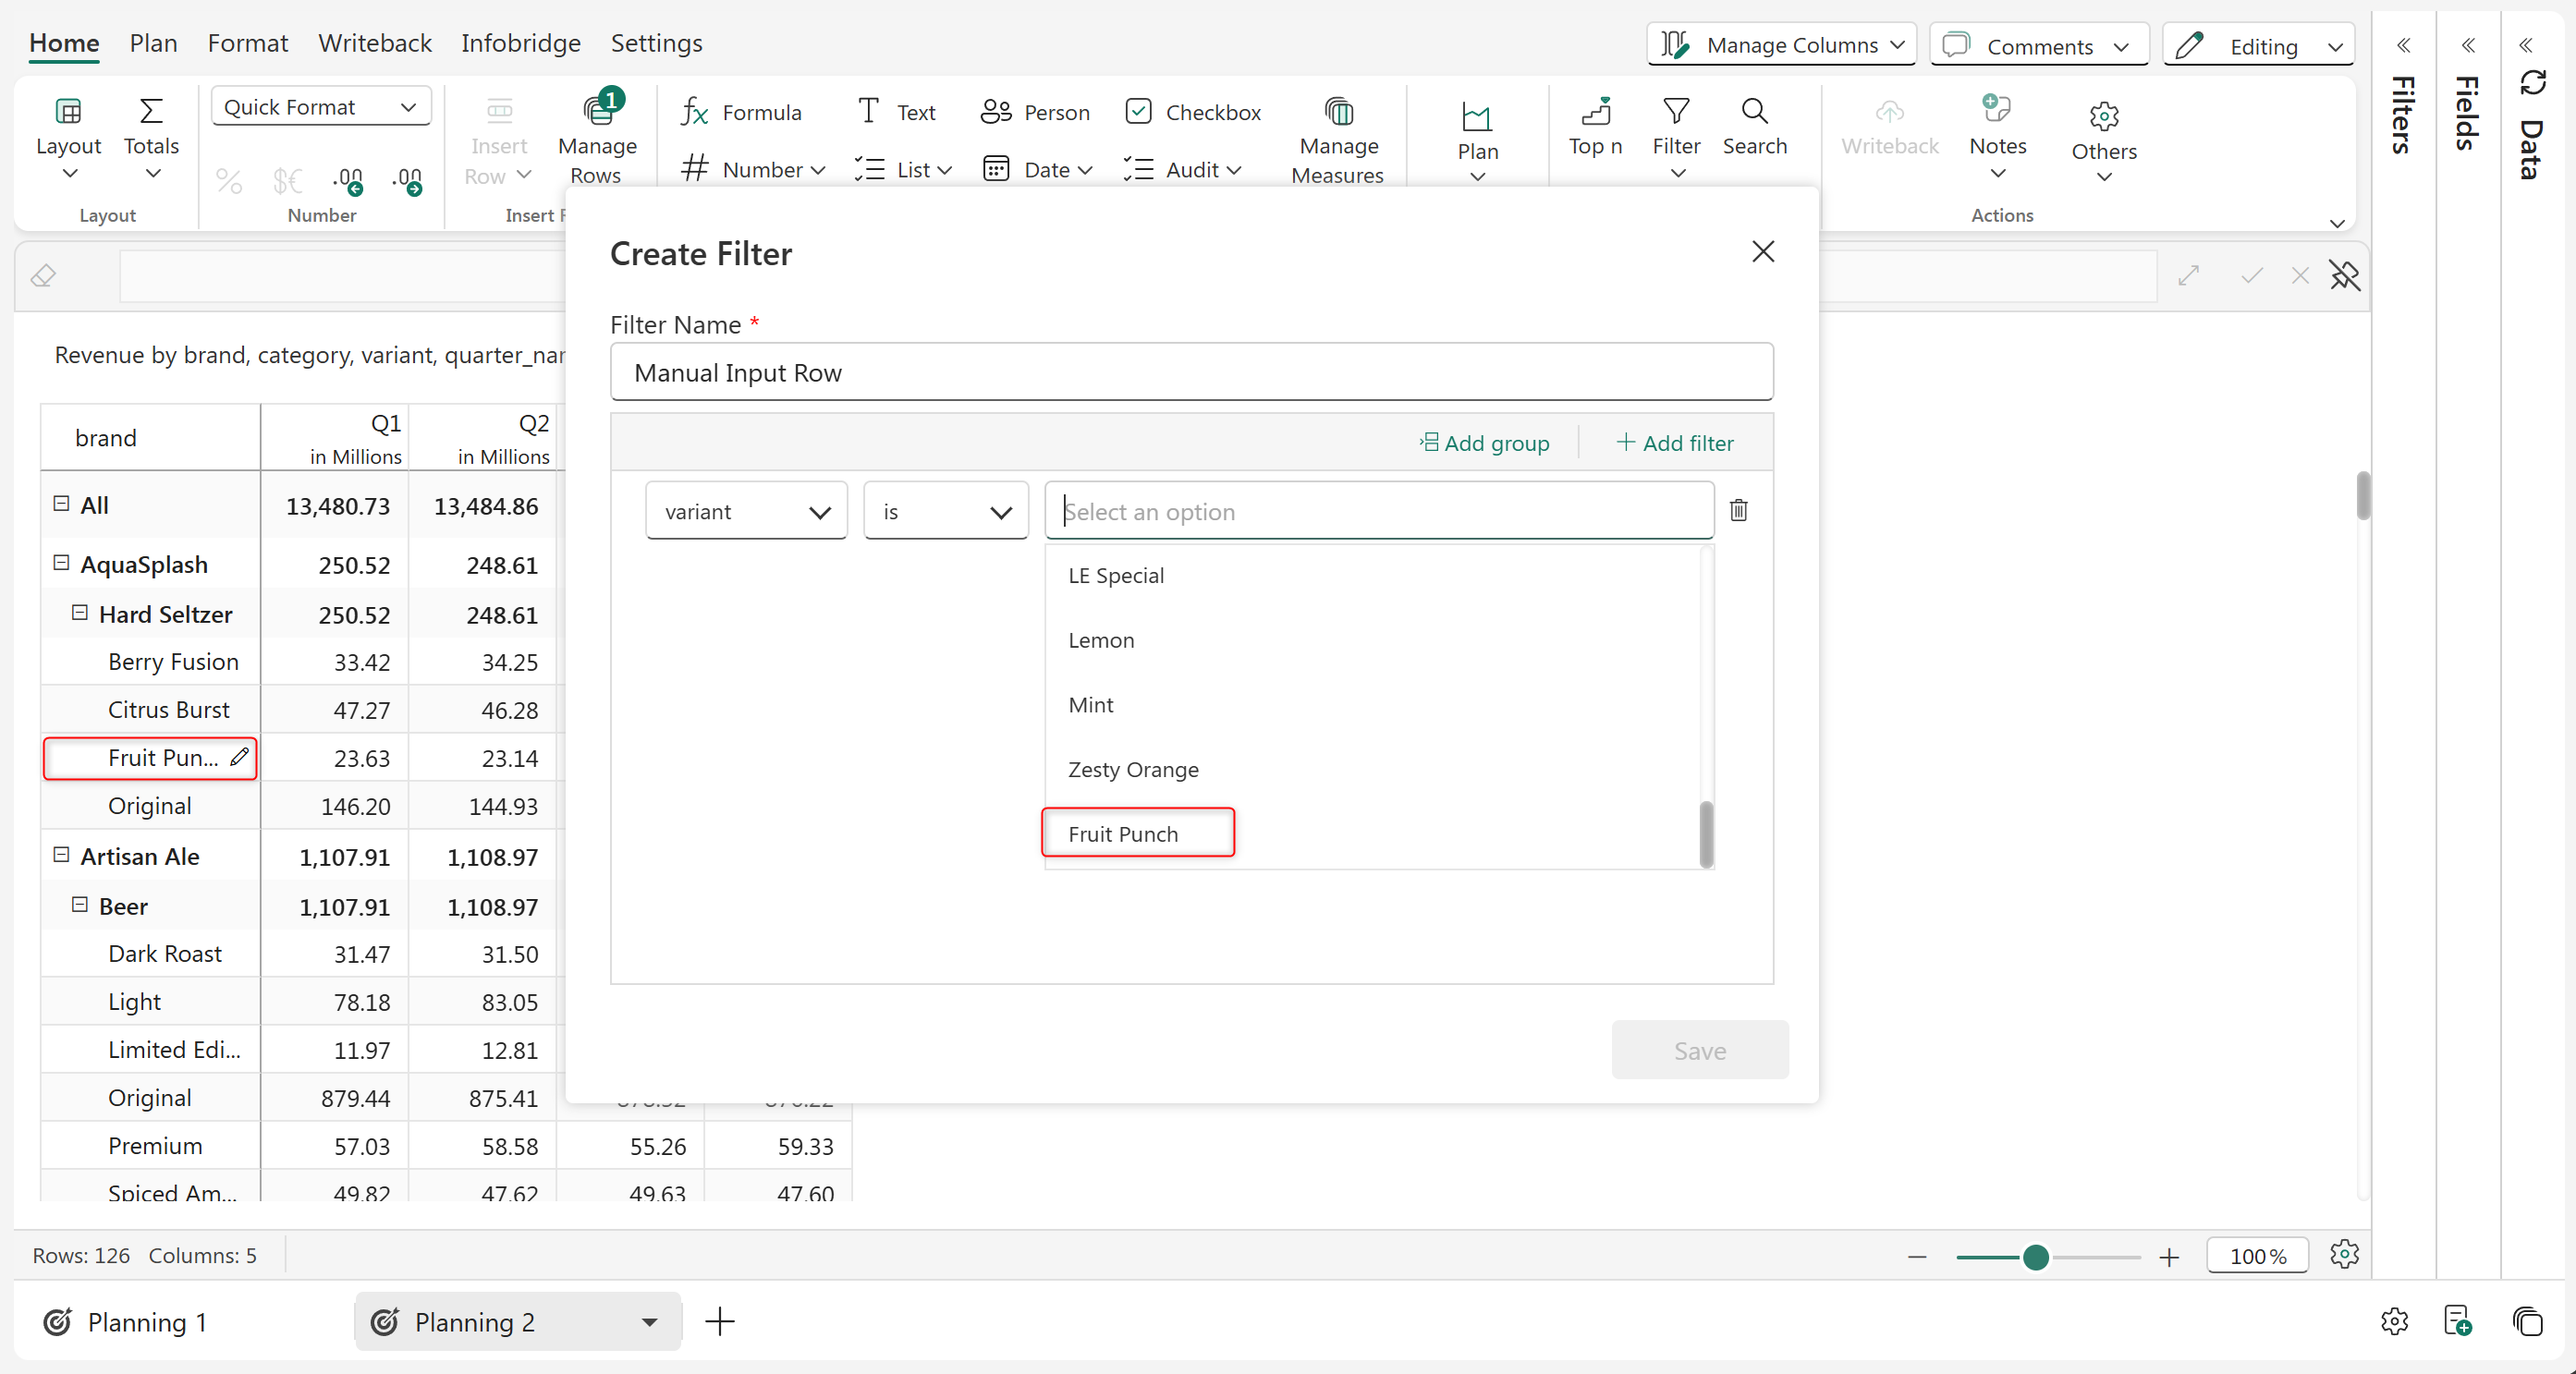Open the Manage Measures tool
The width and height of the screenshot is (2576, 1374).
coord(1337,139)
